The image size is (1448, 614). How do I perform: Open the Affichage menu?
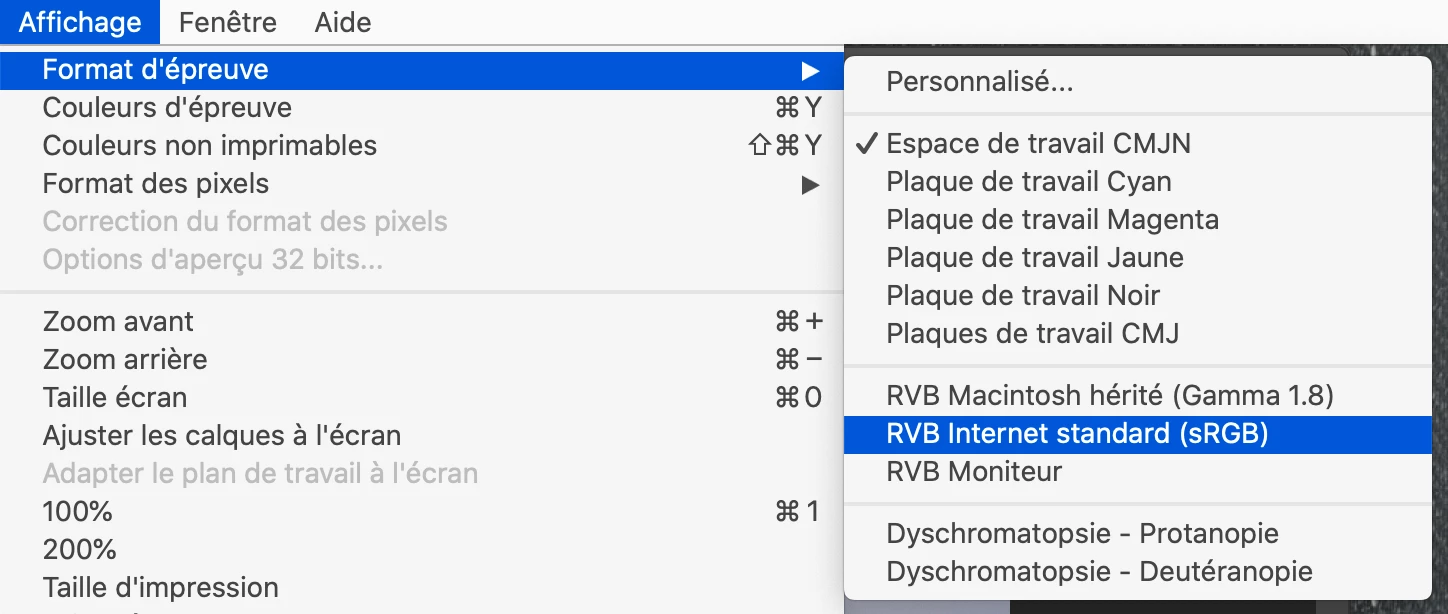(x=80, y=22)
